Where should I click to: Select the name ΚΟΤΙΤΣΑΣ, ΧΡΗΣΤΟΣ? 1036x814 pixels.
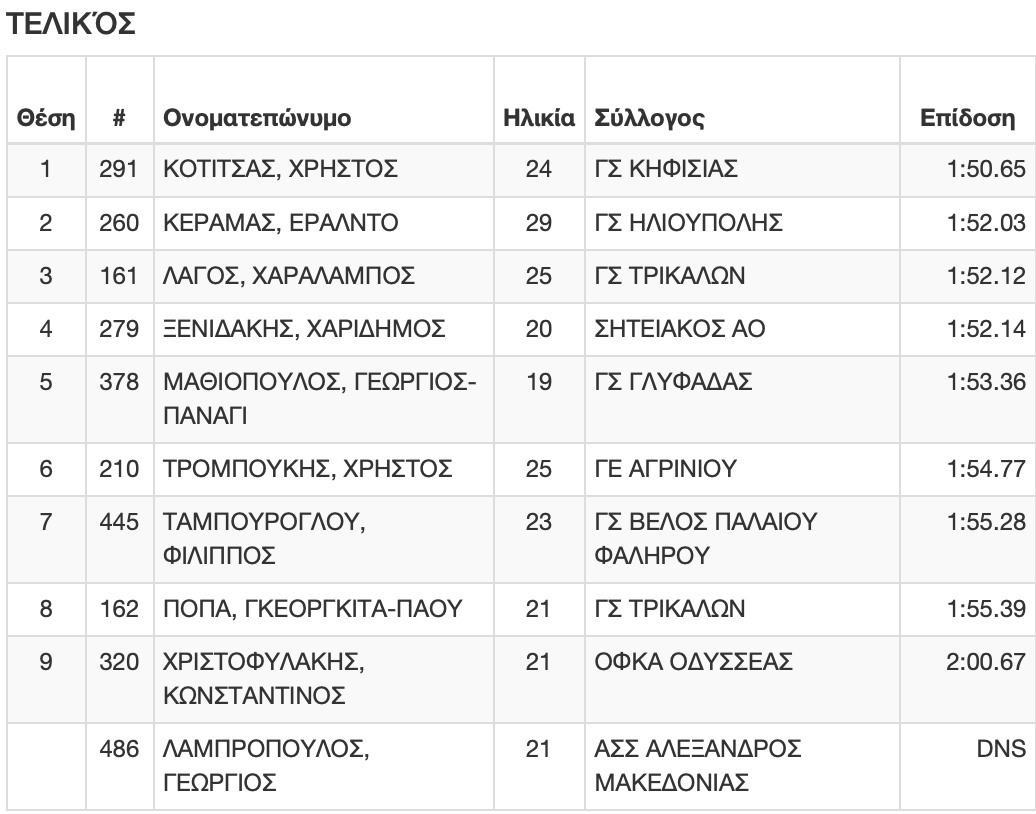pyautogui.click(x=280, y=169)
